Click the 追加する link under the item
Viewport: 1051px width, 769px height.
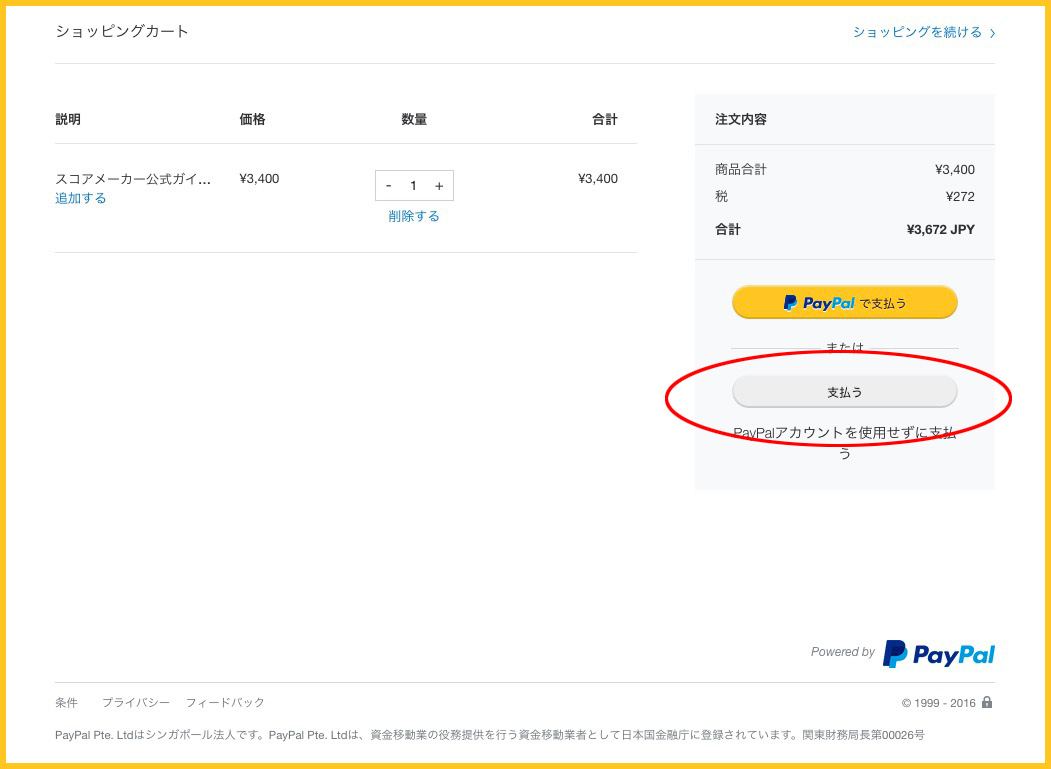tap(80, 198)
